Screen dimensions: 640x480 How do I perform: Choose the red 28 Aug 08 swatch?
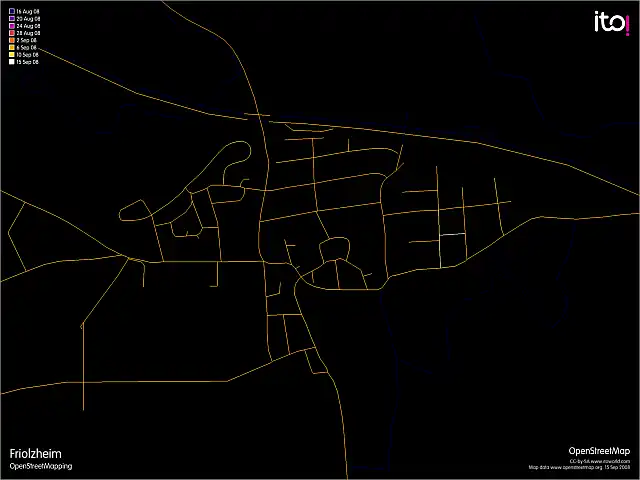(12, 33)
